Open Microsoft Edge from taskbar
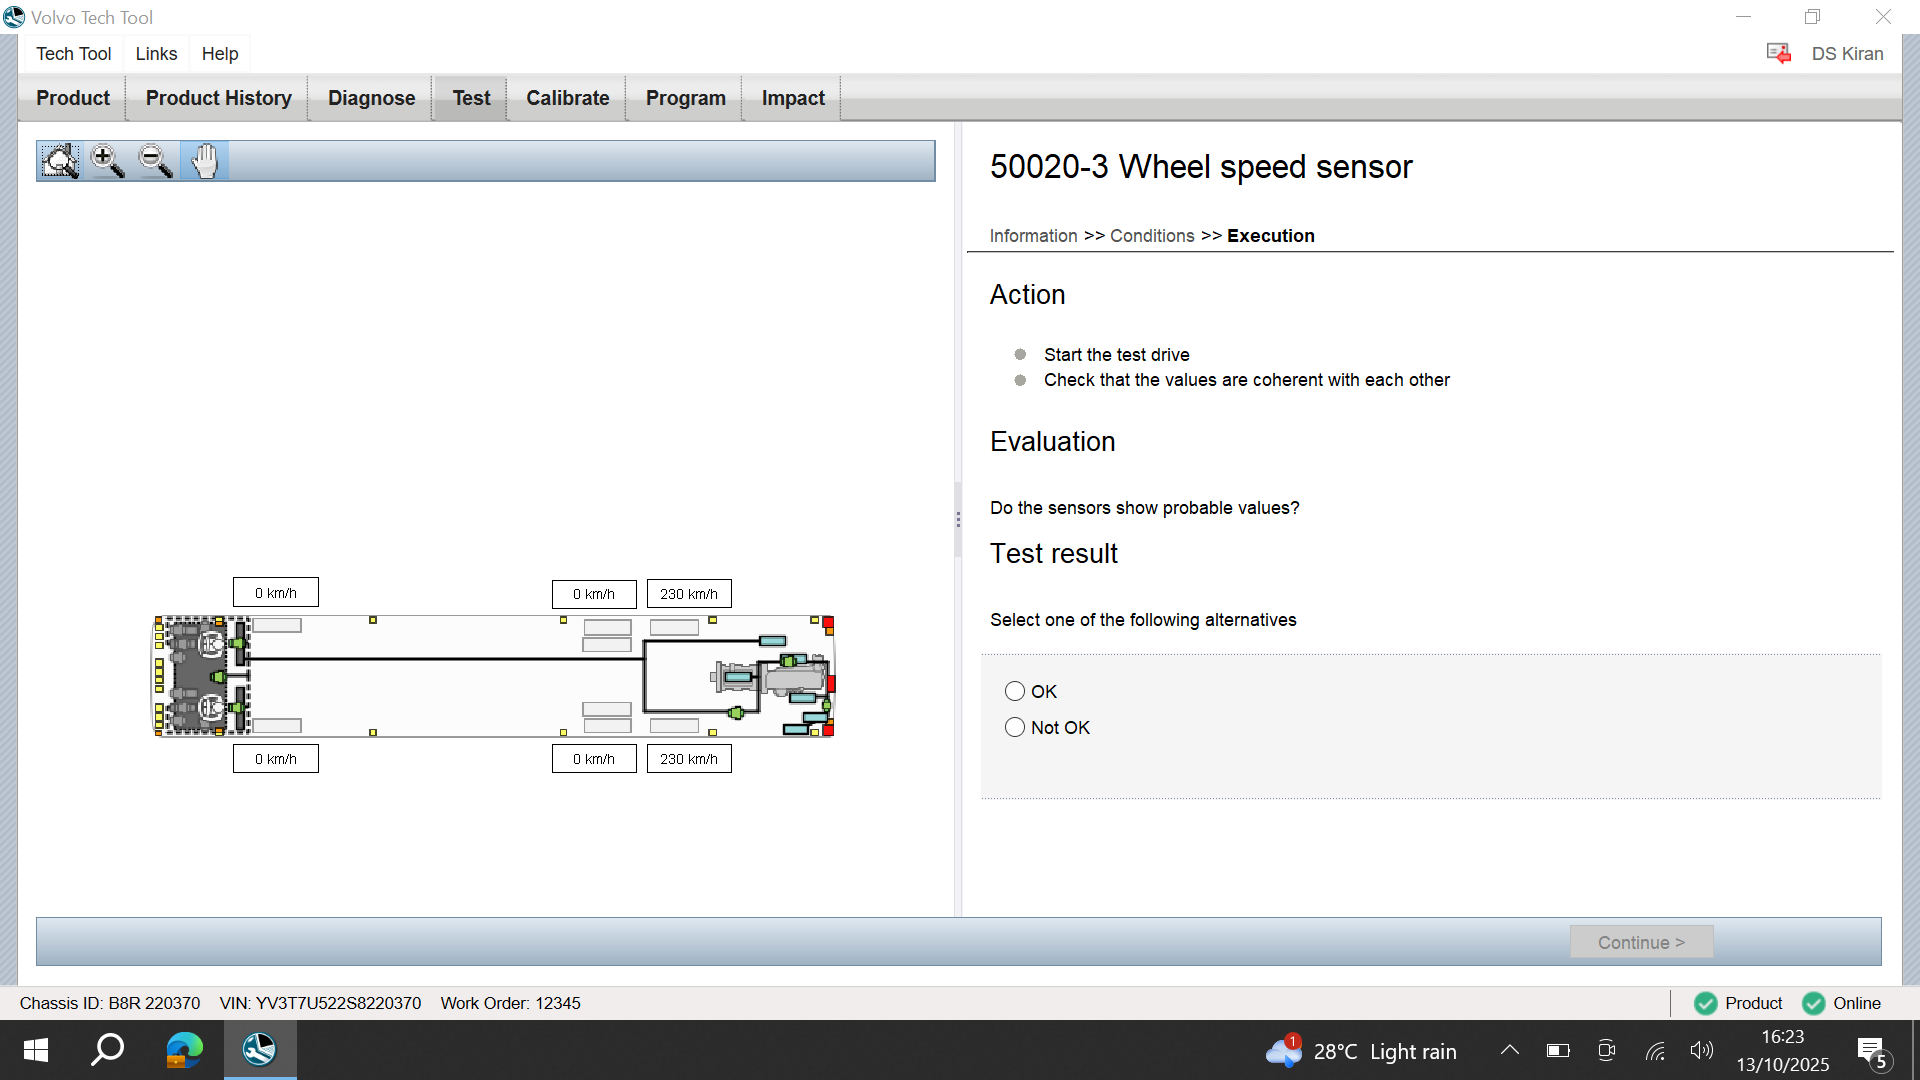1920x1080 pixels. click(184, 1050)
